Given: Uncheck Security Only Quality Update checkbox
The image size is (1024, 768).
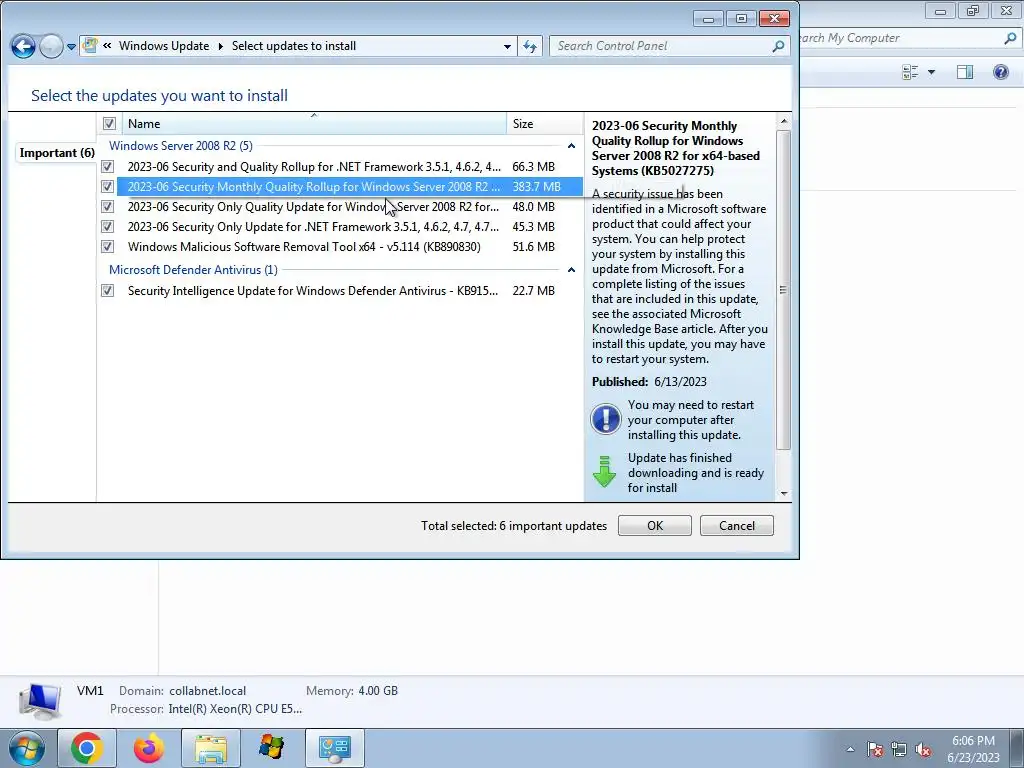Looking at the screenshot, I should [x=108, y=206].
